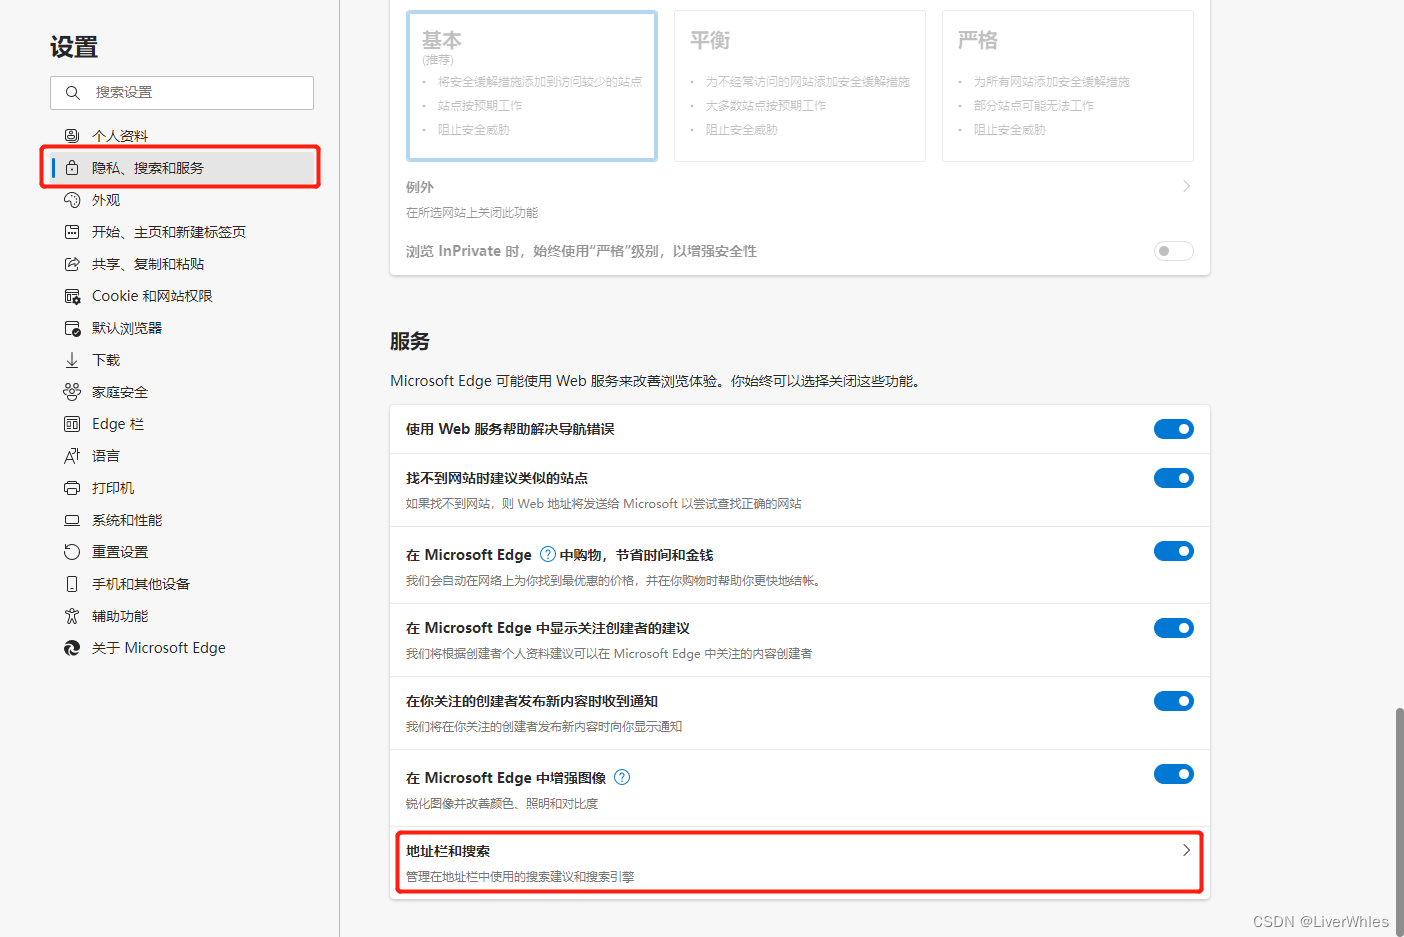Select 隐私、搜索和服务 in sidebar
Screen dimensions: 1404x937
click(x=180, y=168)
